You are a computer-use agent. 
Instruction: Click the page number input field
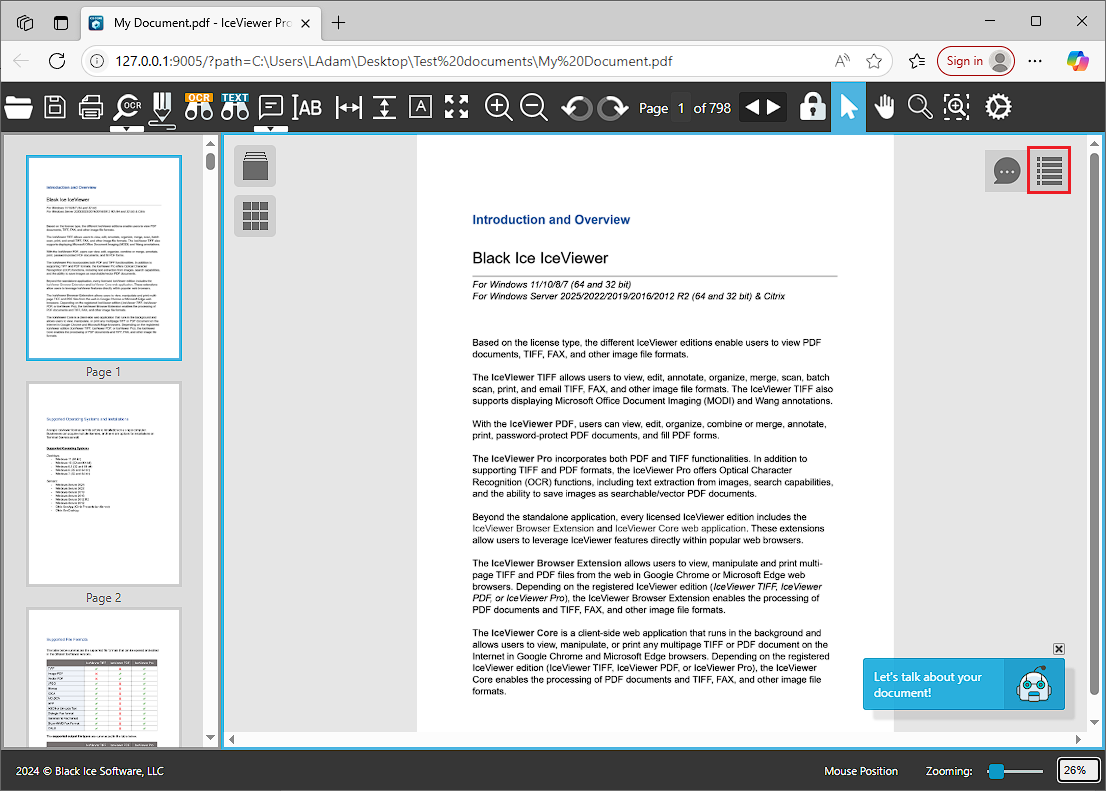[681, 108]
